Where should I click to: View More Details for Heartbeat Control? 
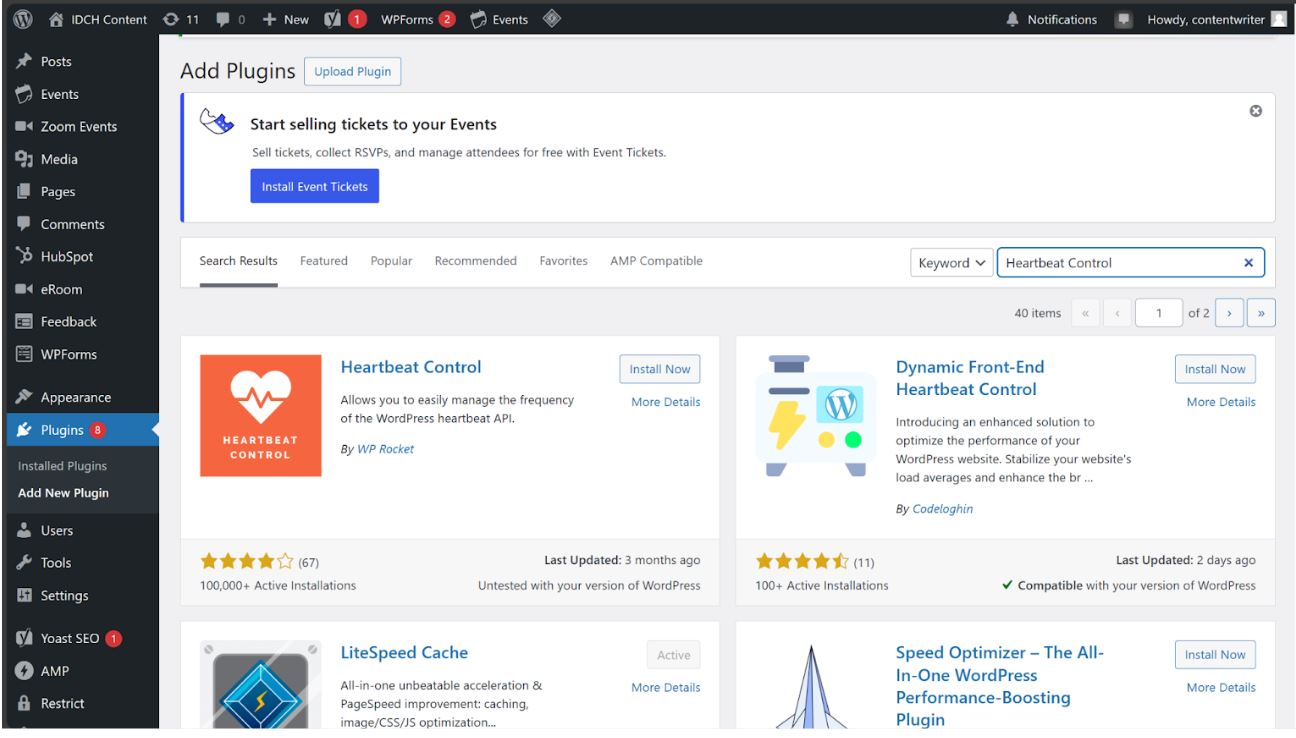click(x=666, y=402)
